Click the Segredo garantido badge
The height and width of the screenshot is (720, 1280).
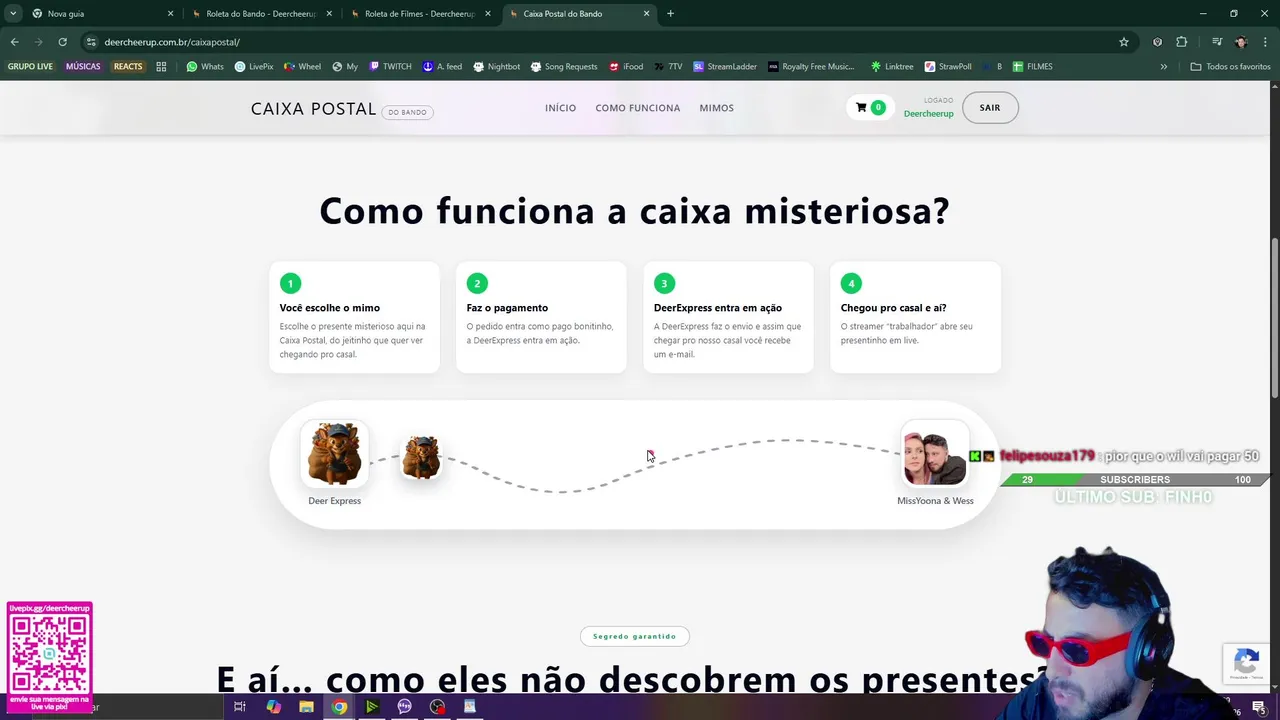pos(634,636)
